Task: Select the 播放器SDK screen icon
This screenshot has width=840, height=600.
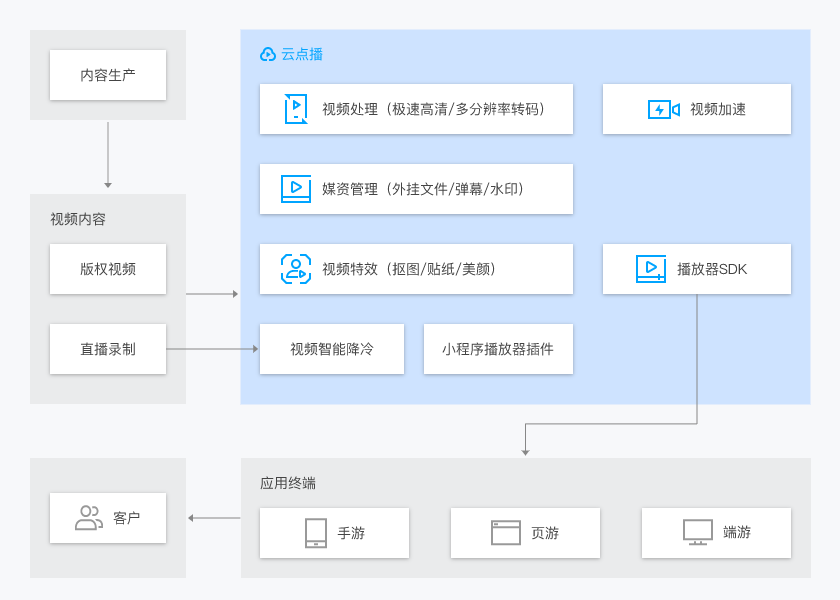Action: coord(649,268)
